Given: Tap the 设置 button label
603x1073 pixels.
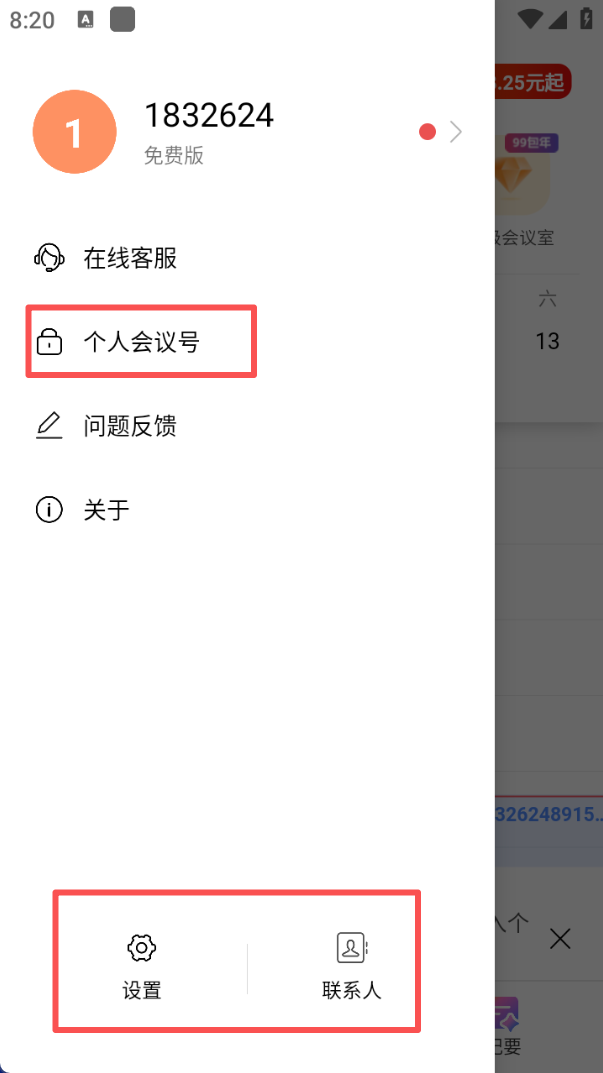Looking at the screenshot, I should coord(142,990).
